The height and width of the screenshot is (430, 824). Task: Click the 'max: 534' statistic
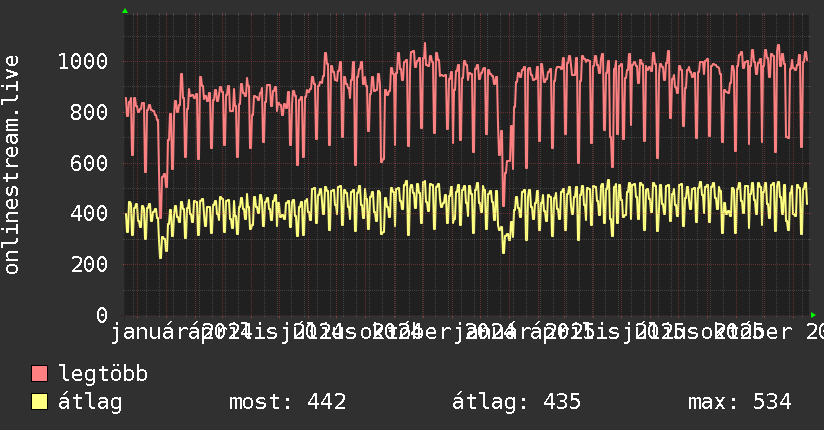[739, 402]
